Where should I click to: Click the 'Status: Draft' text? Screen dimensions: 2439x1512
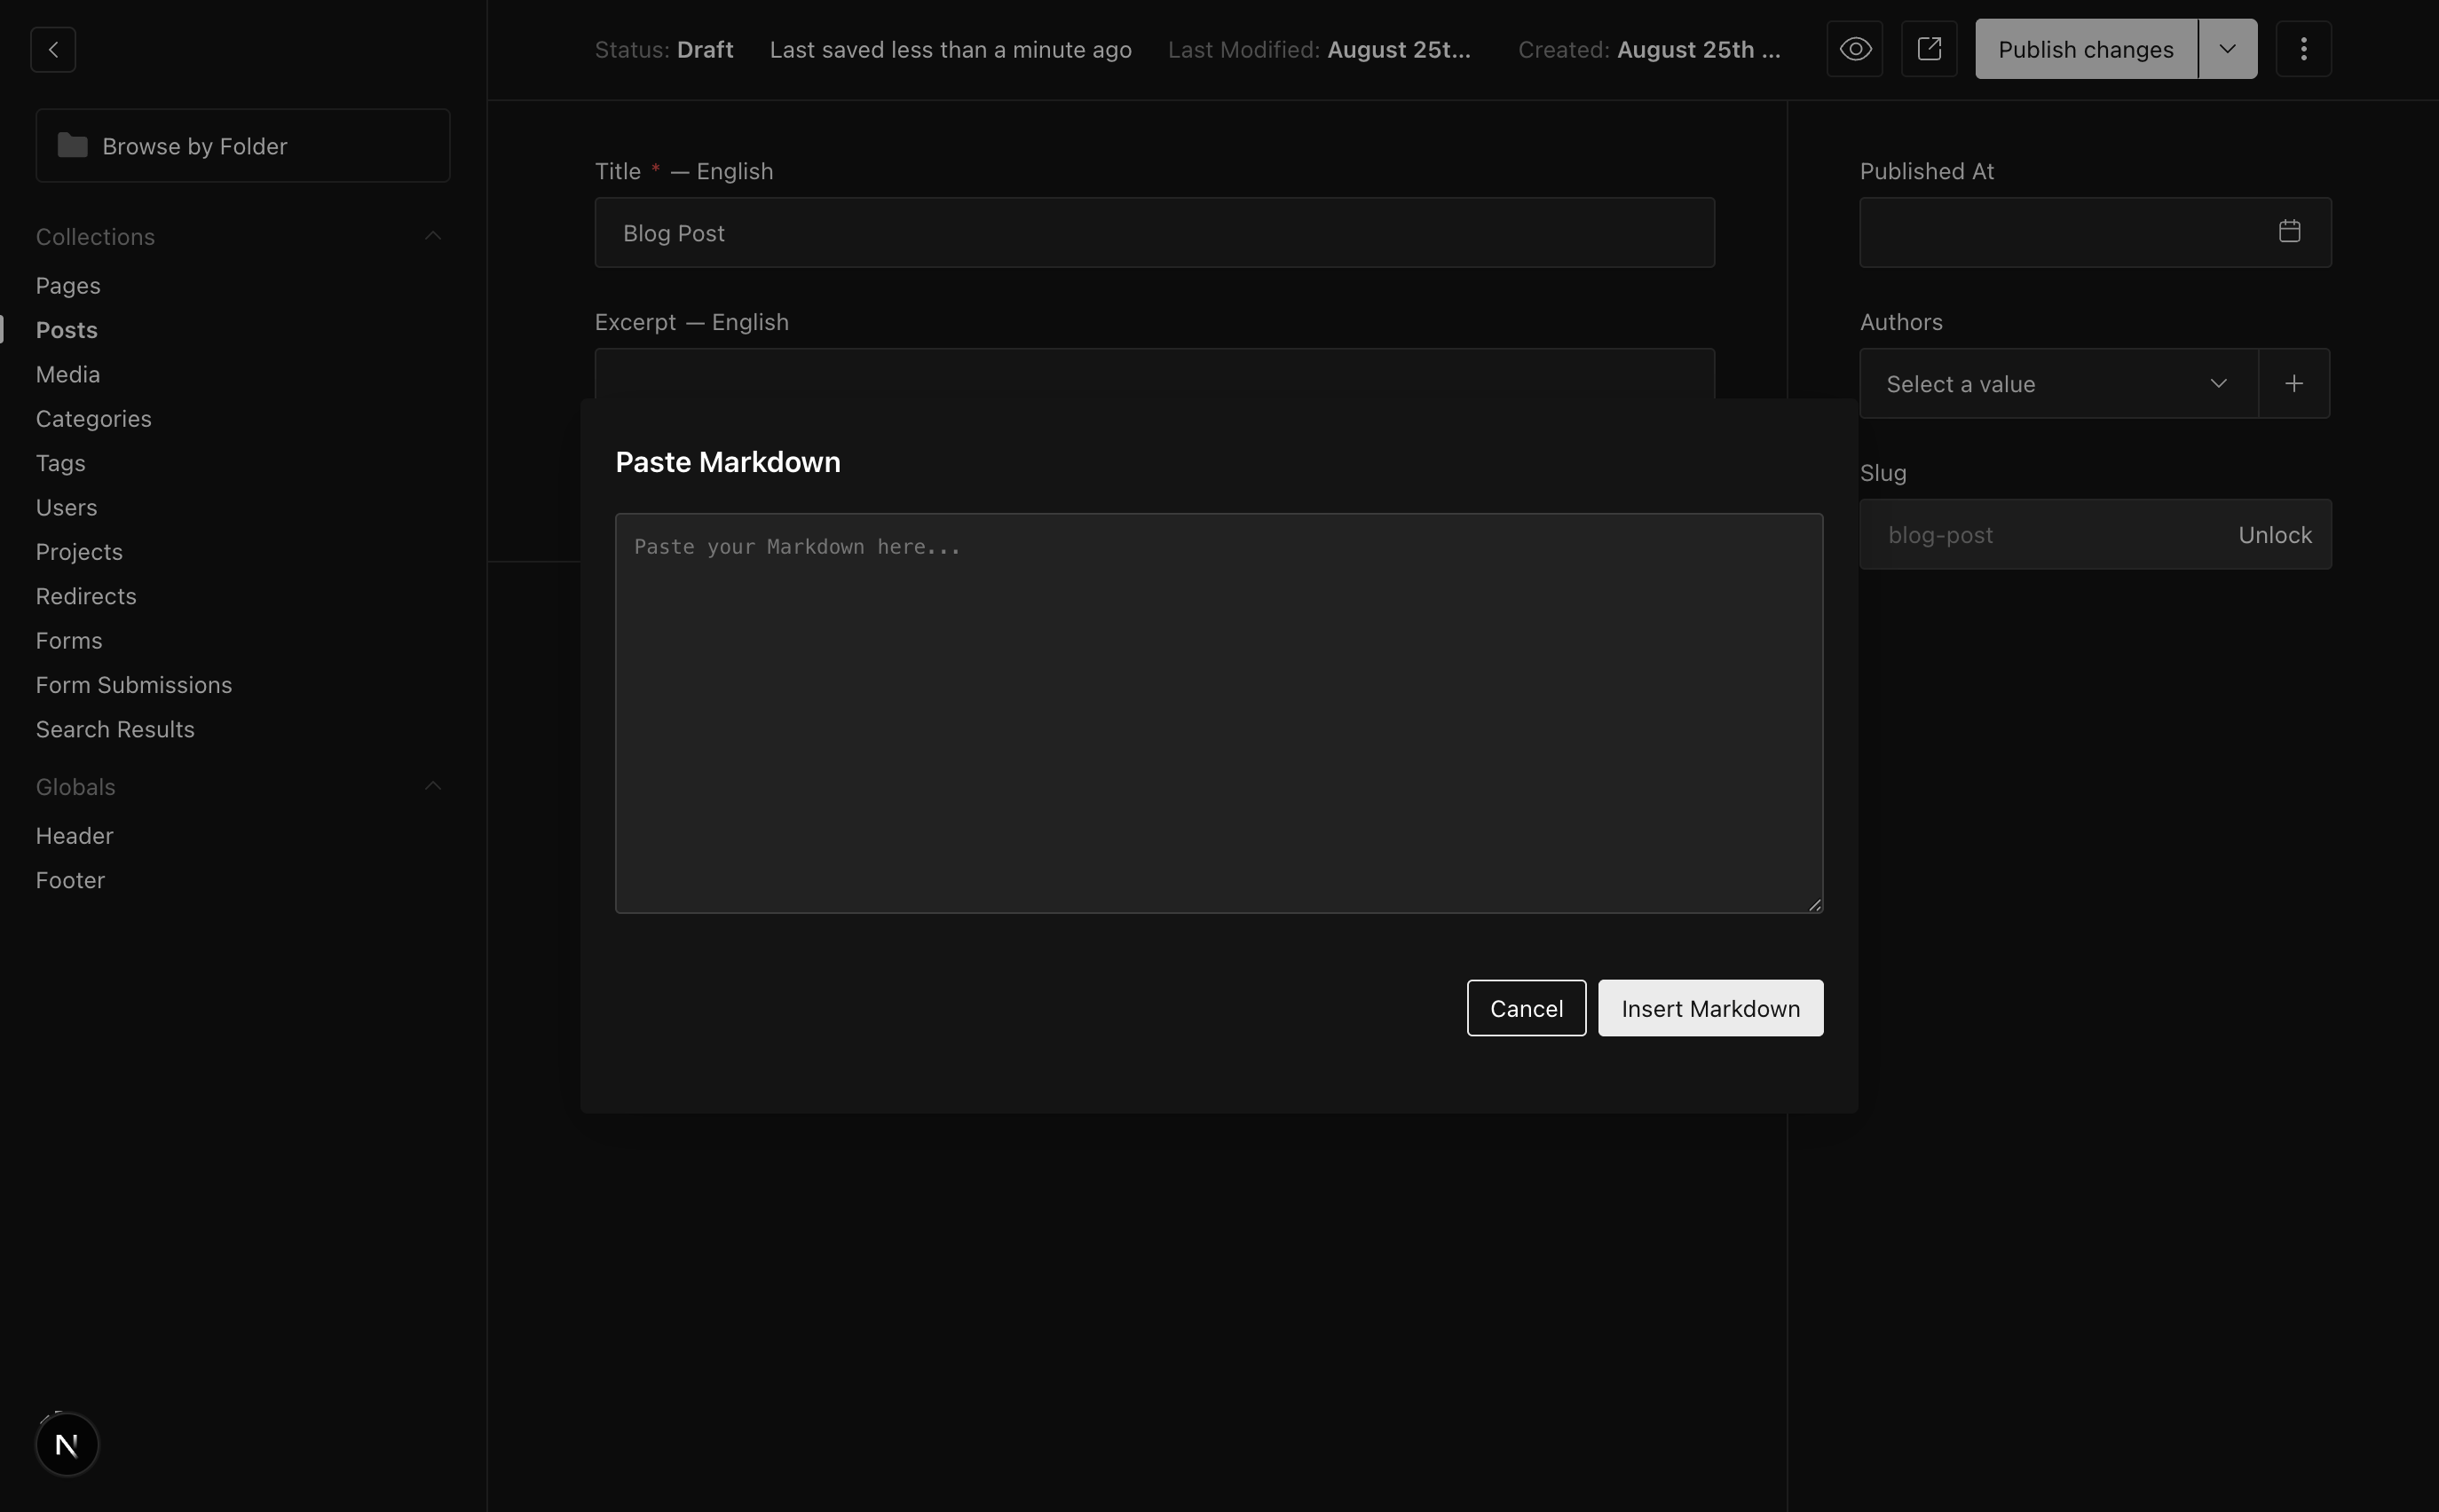(x=664, y=49)
